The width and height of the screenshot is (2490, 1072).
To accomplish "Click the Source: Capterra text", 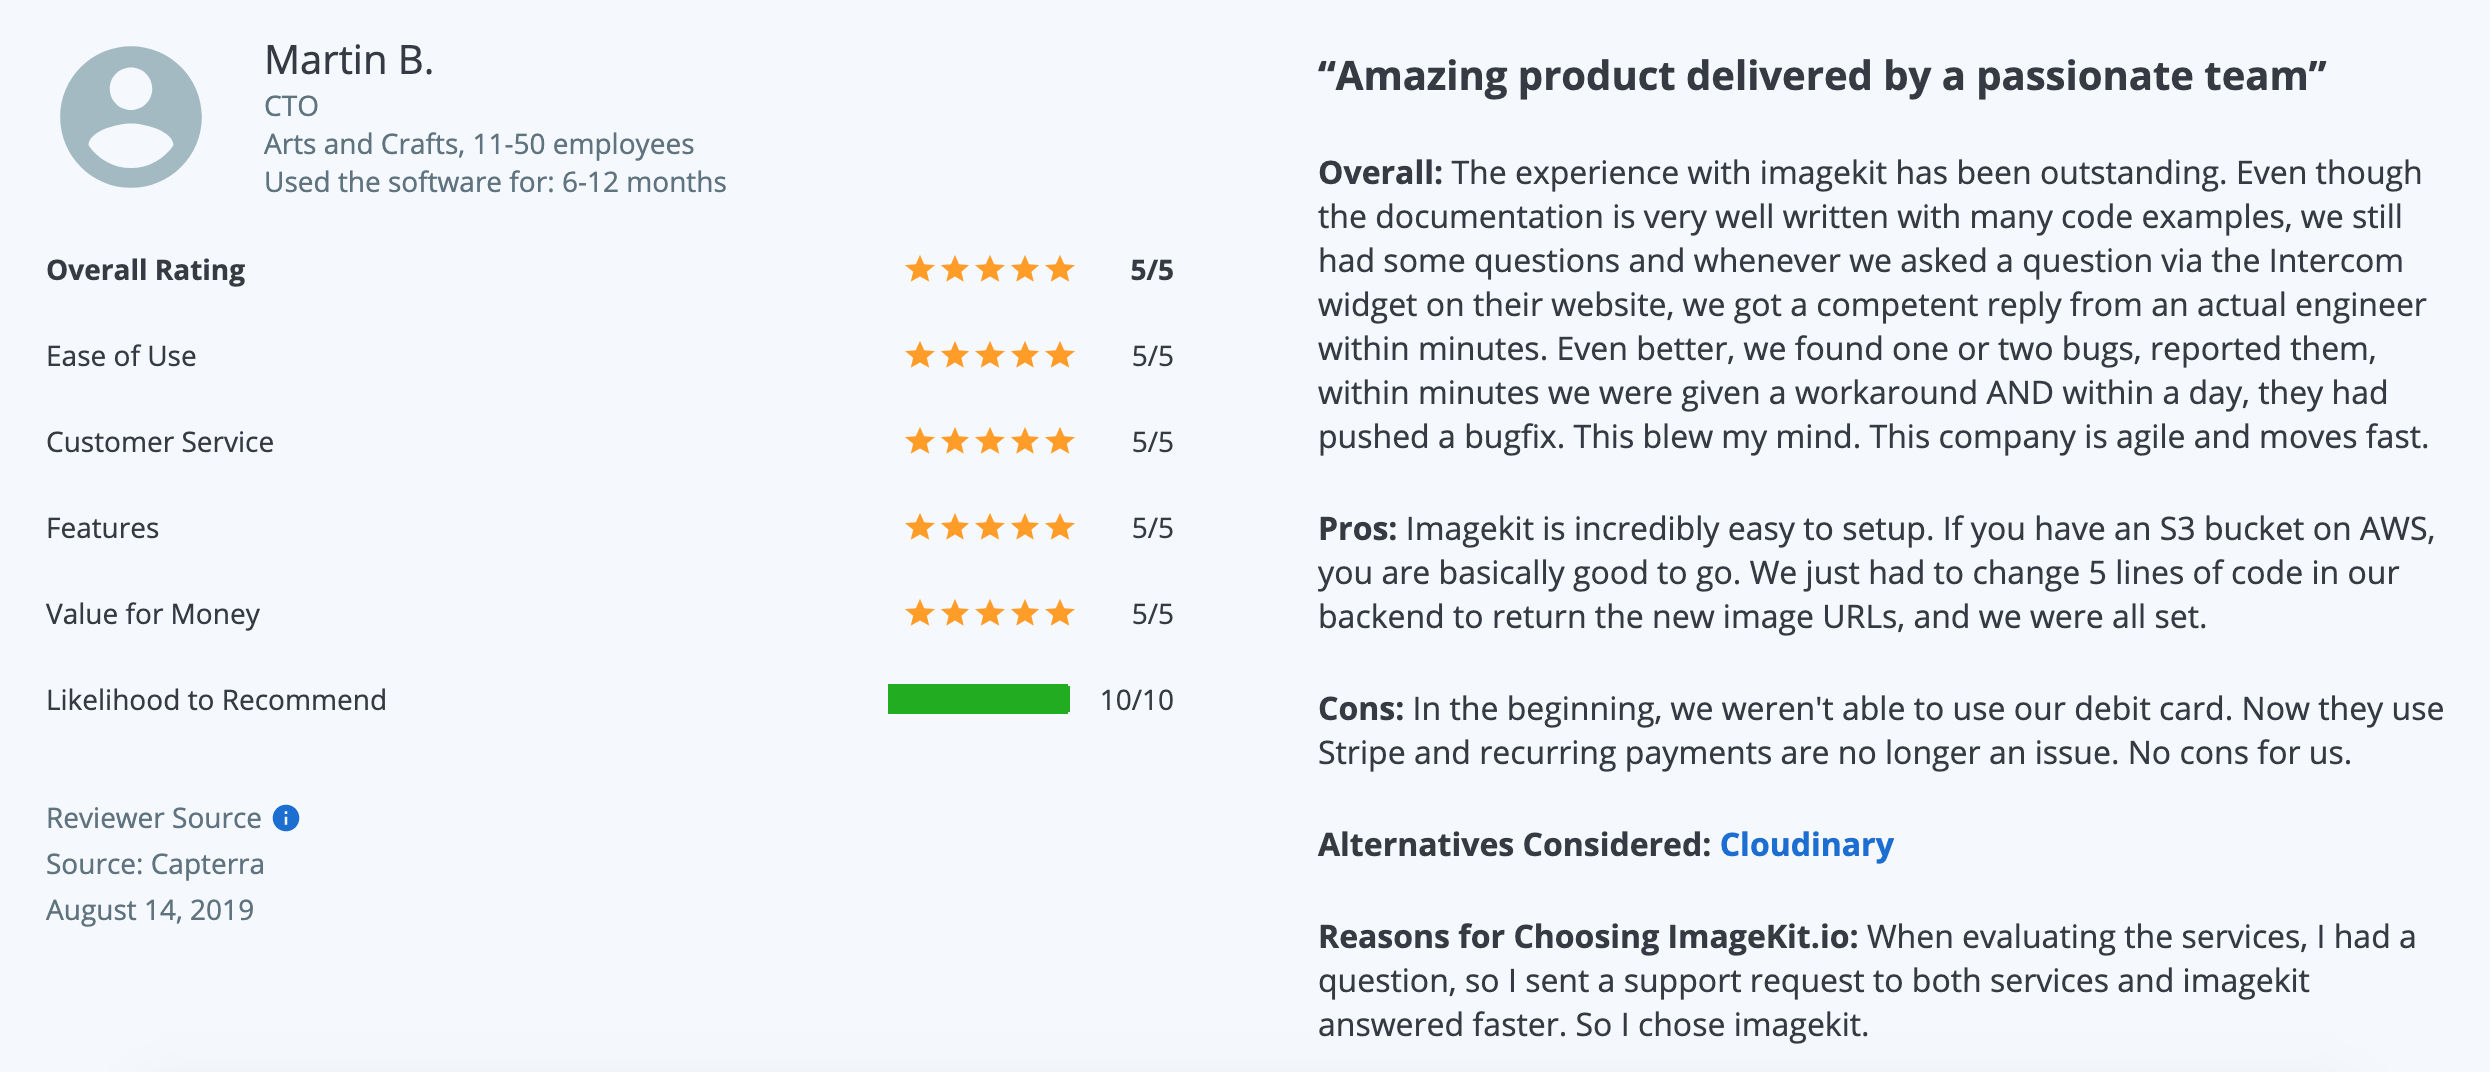I will coord(155,864).
